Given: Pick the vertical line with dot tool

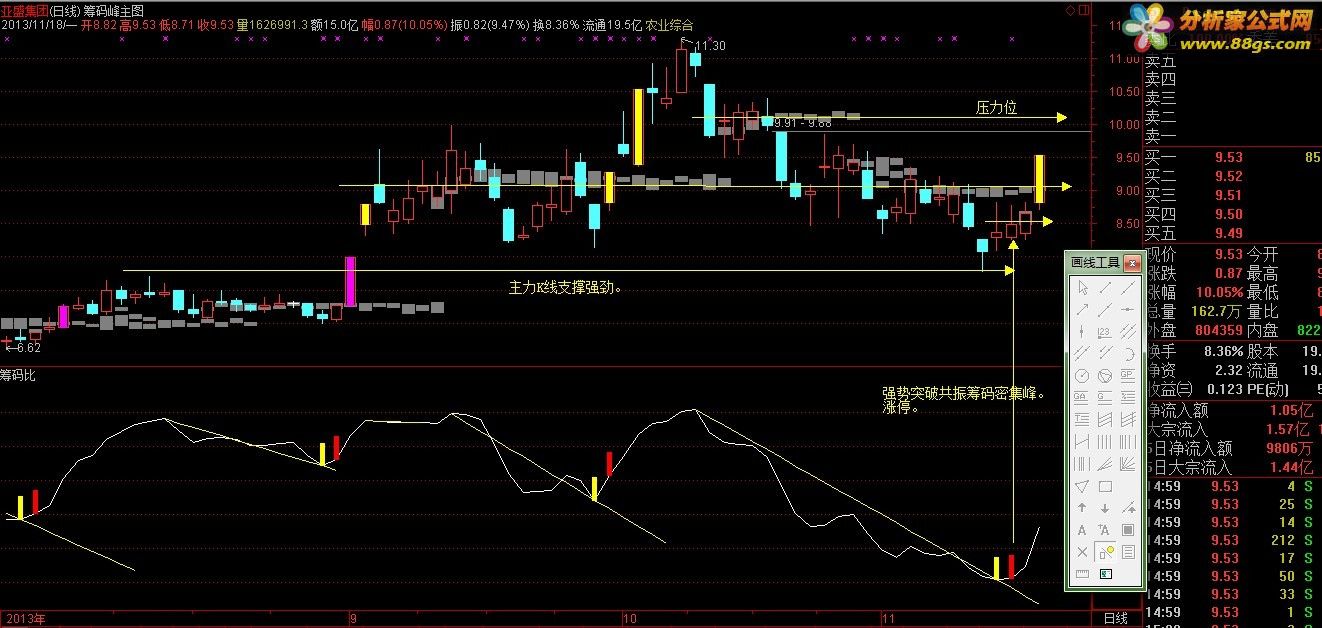Looking at the screenshot, I should point(1082,331).
